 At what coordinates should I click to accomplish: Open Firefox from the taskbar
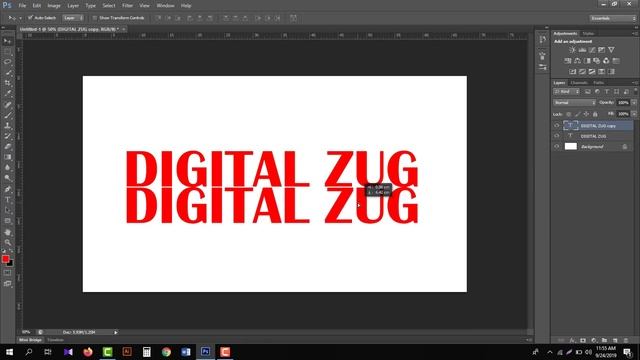(88, 352)
